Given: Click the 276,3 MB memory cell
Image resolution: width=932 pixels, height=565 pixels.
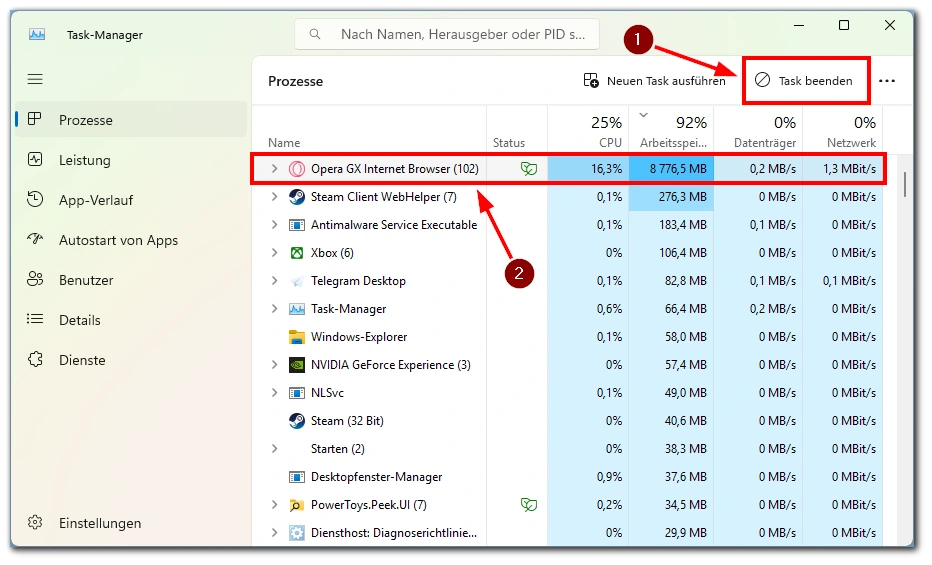Looking at the screenshot, I should click(x=672, y=197).
